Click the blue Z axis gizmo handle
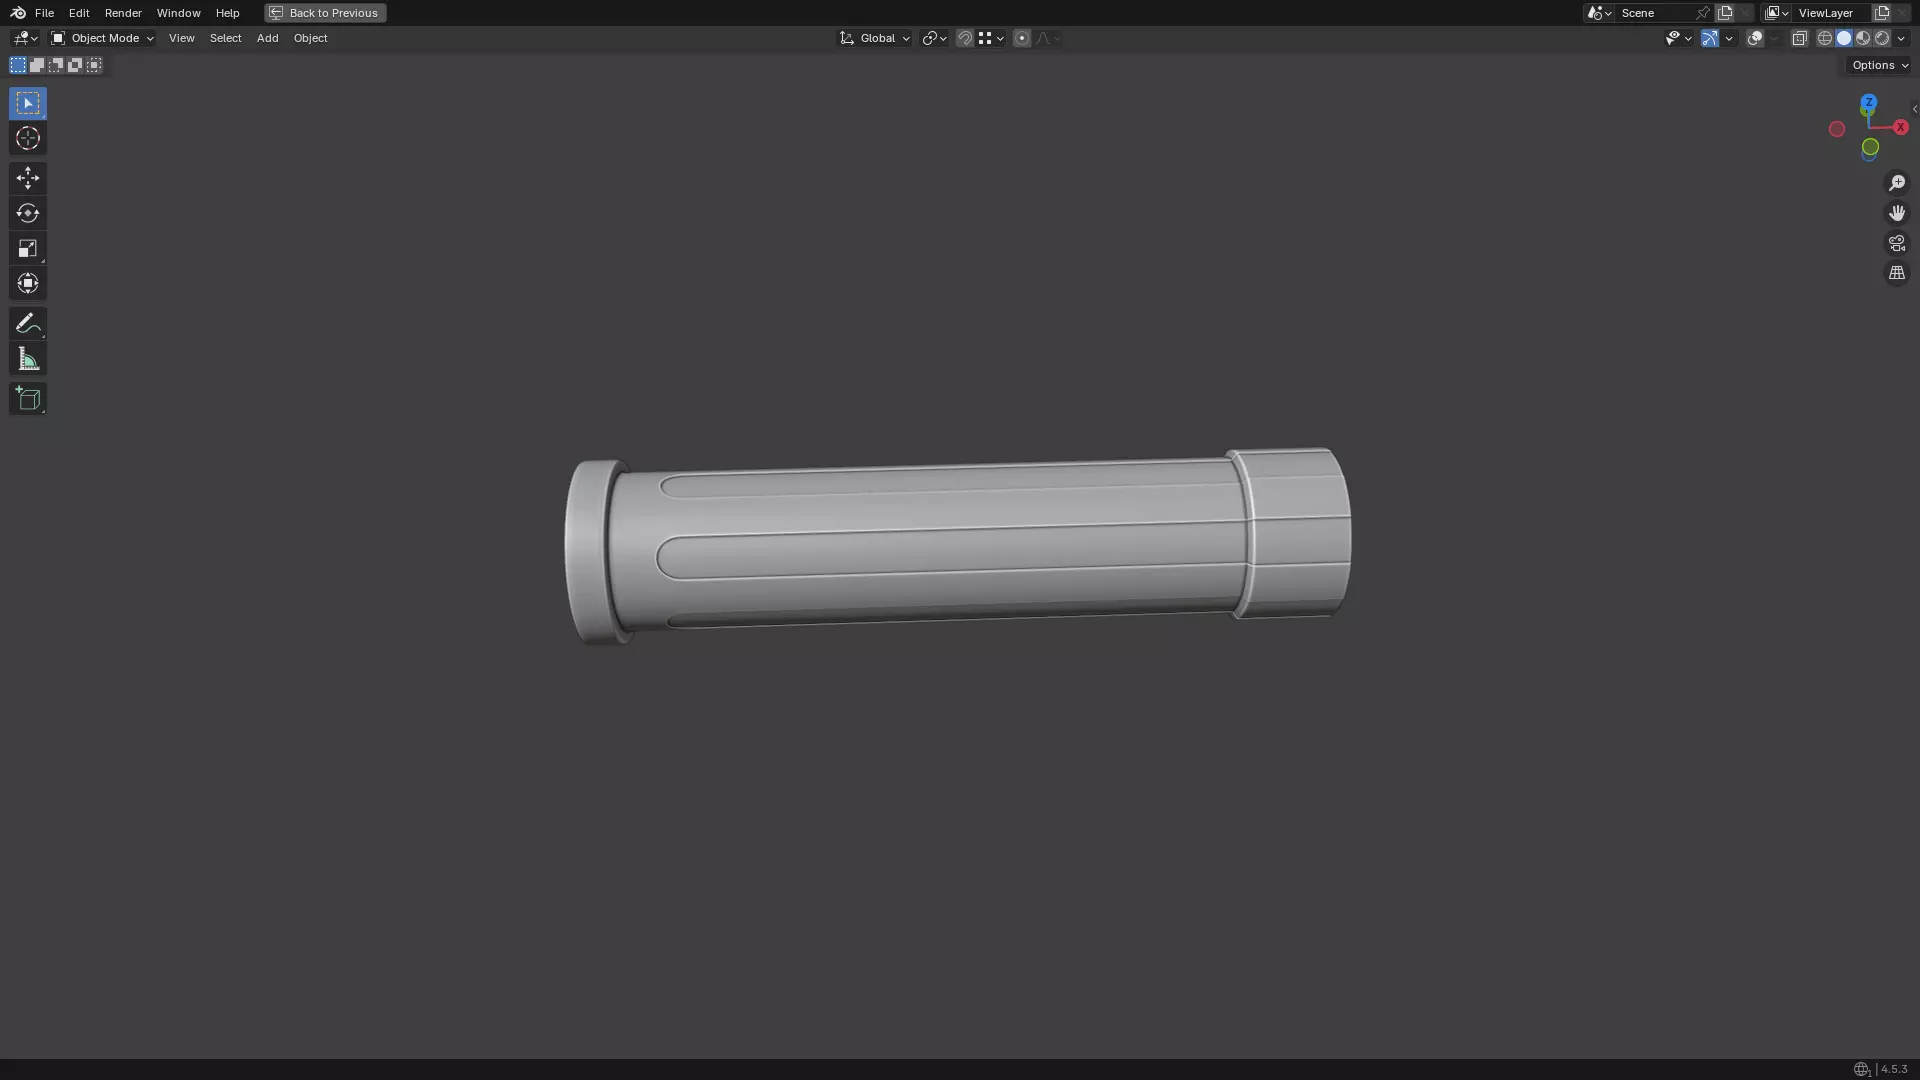 [x=1868, y=102]
